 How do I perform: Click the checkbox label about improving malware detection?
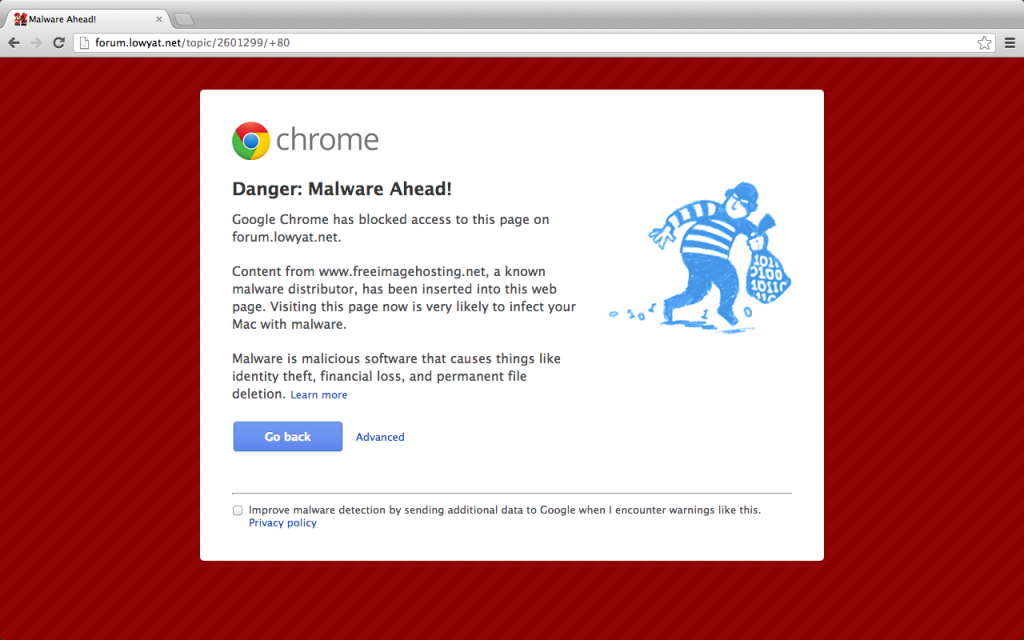point(504,510)
